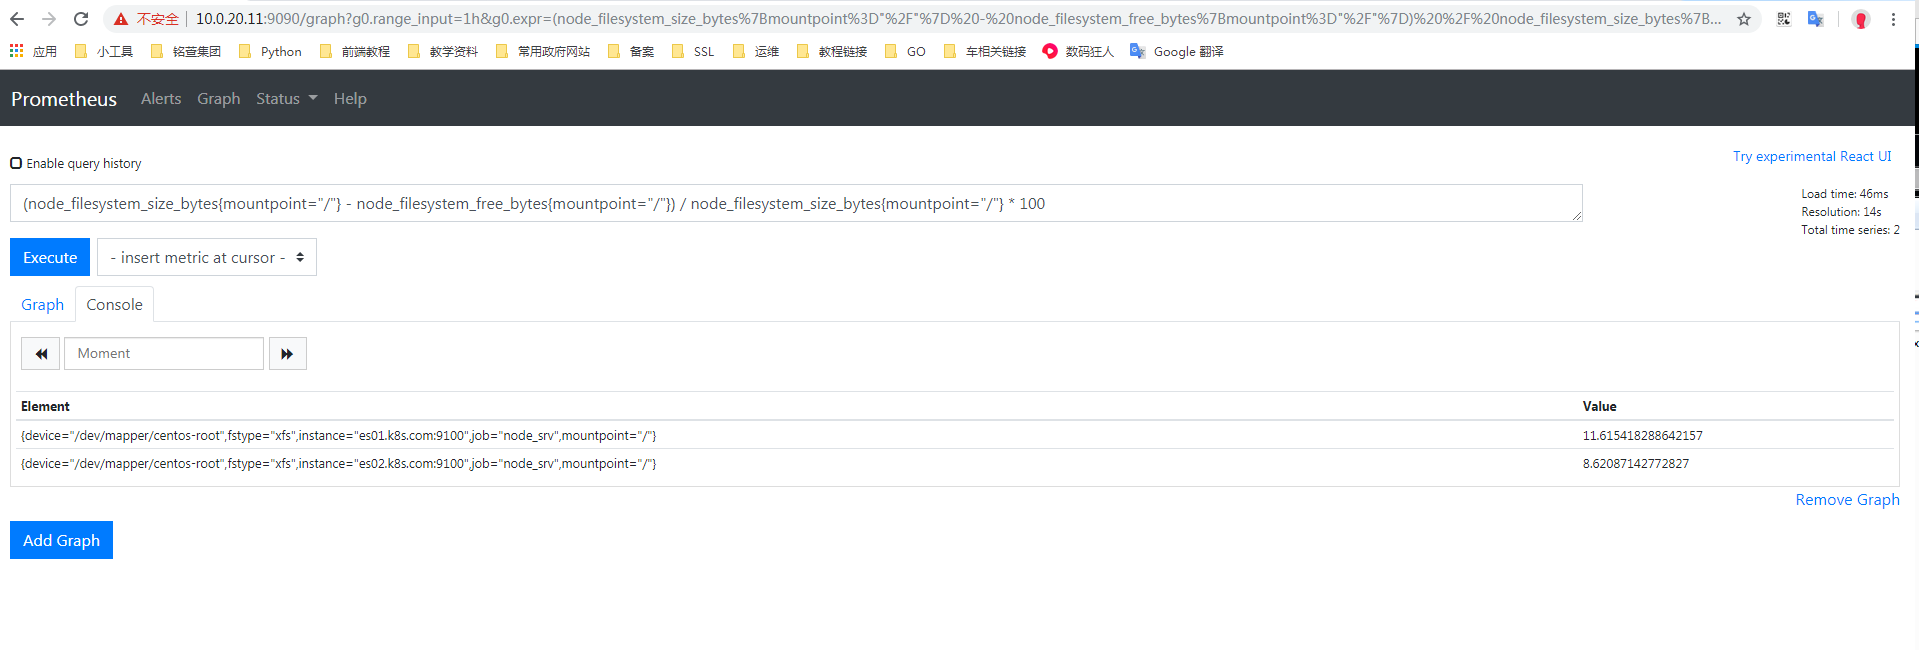The width and height of the screenshot is (1919, 650).
Task: Click in the PromQL expression textarea
Action: click(796, 203)
